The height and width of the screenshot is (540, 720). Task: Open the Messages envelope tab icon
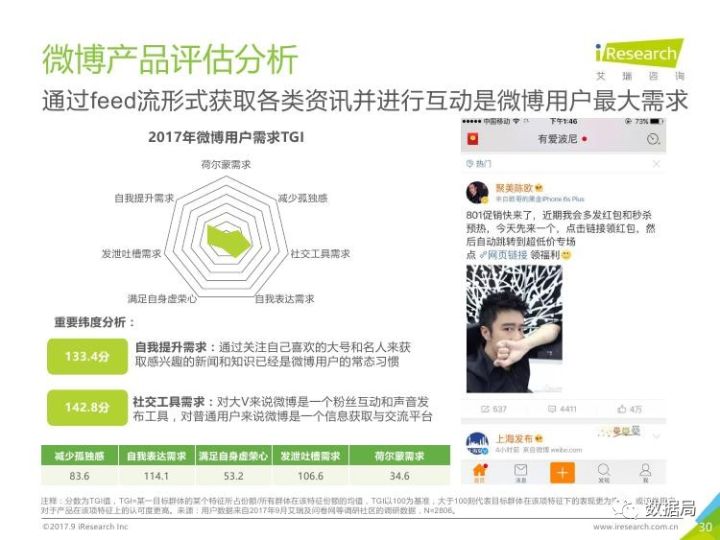[520, 472]
